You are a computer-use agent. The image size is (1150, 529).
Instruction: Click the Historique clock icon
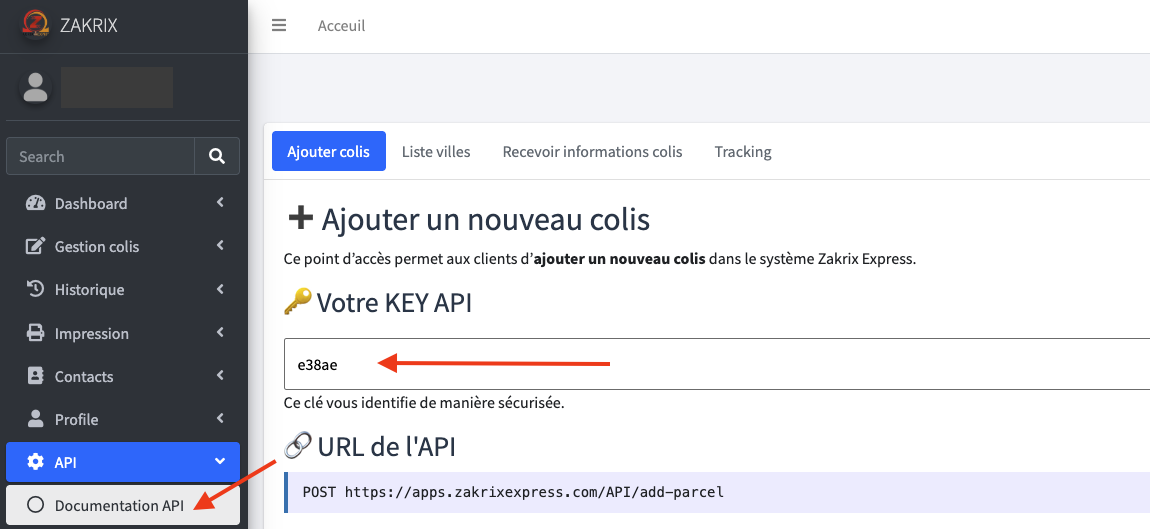point(36,289)
